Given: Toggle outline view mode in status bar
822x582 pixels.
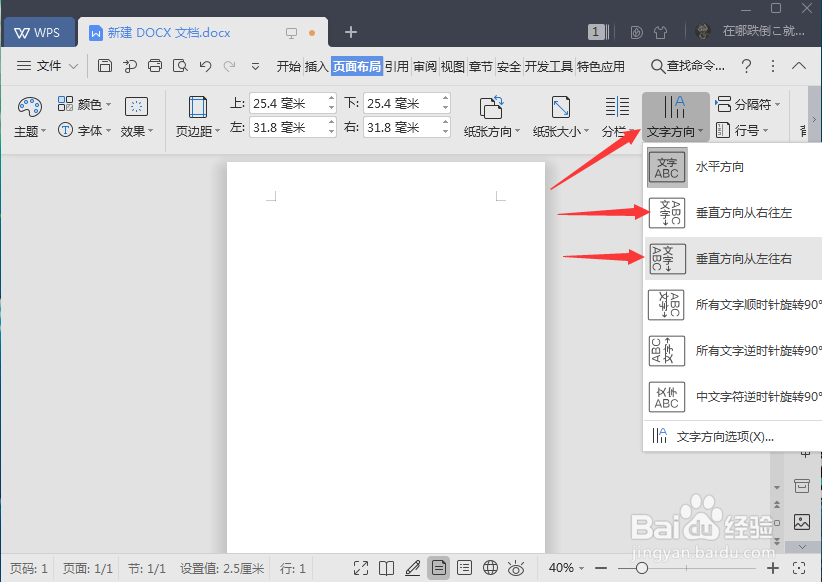Looking at the screenshot, I should click(x=464, y=568).
